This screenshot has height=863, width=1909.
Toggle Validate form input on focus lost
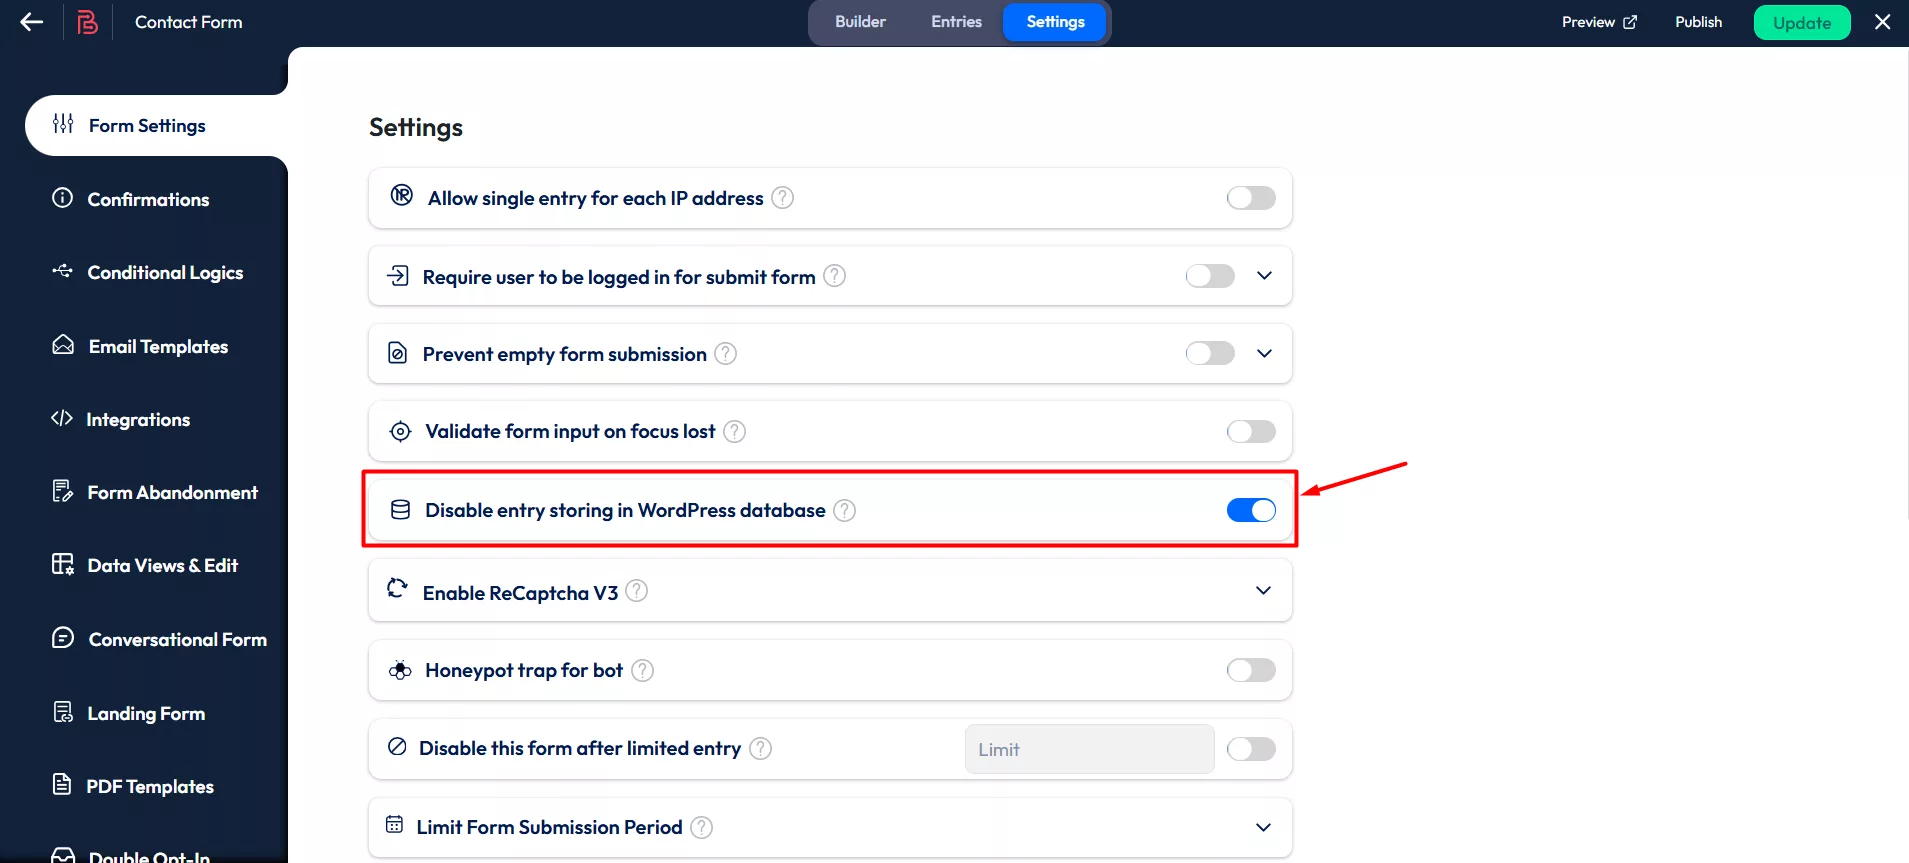click(x=1250, y=431)
